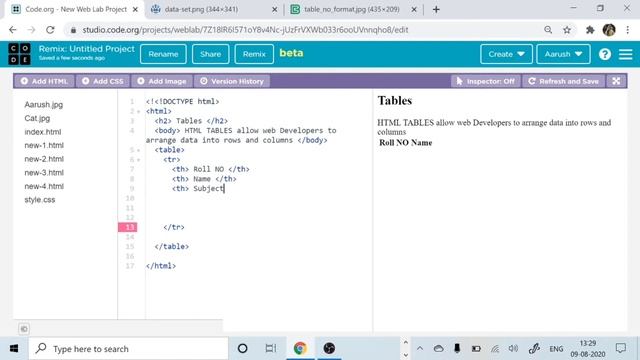Toggle fullscreen preview icon
Screen dimensions: 640x360
(616, 81)
